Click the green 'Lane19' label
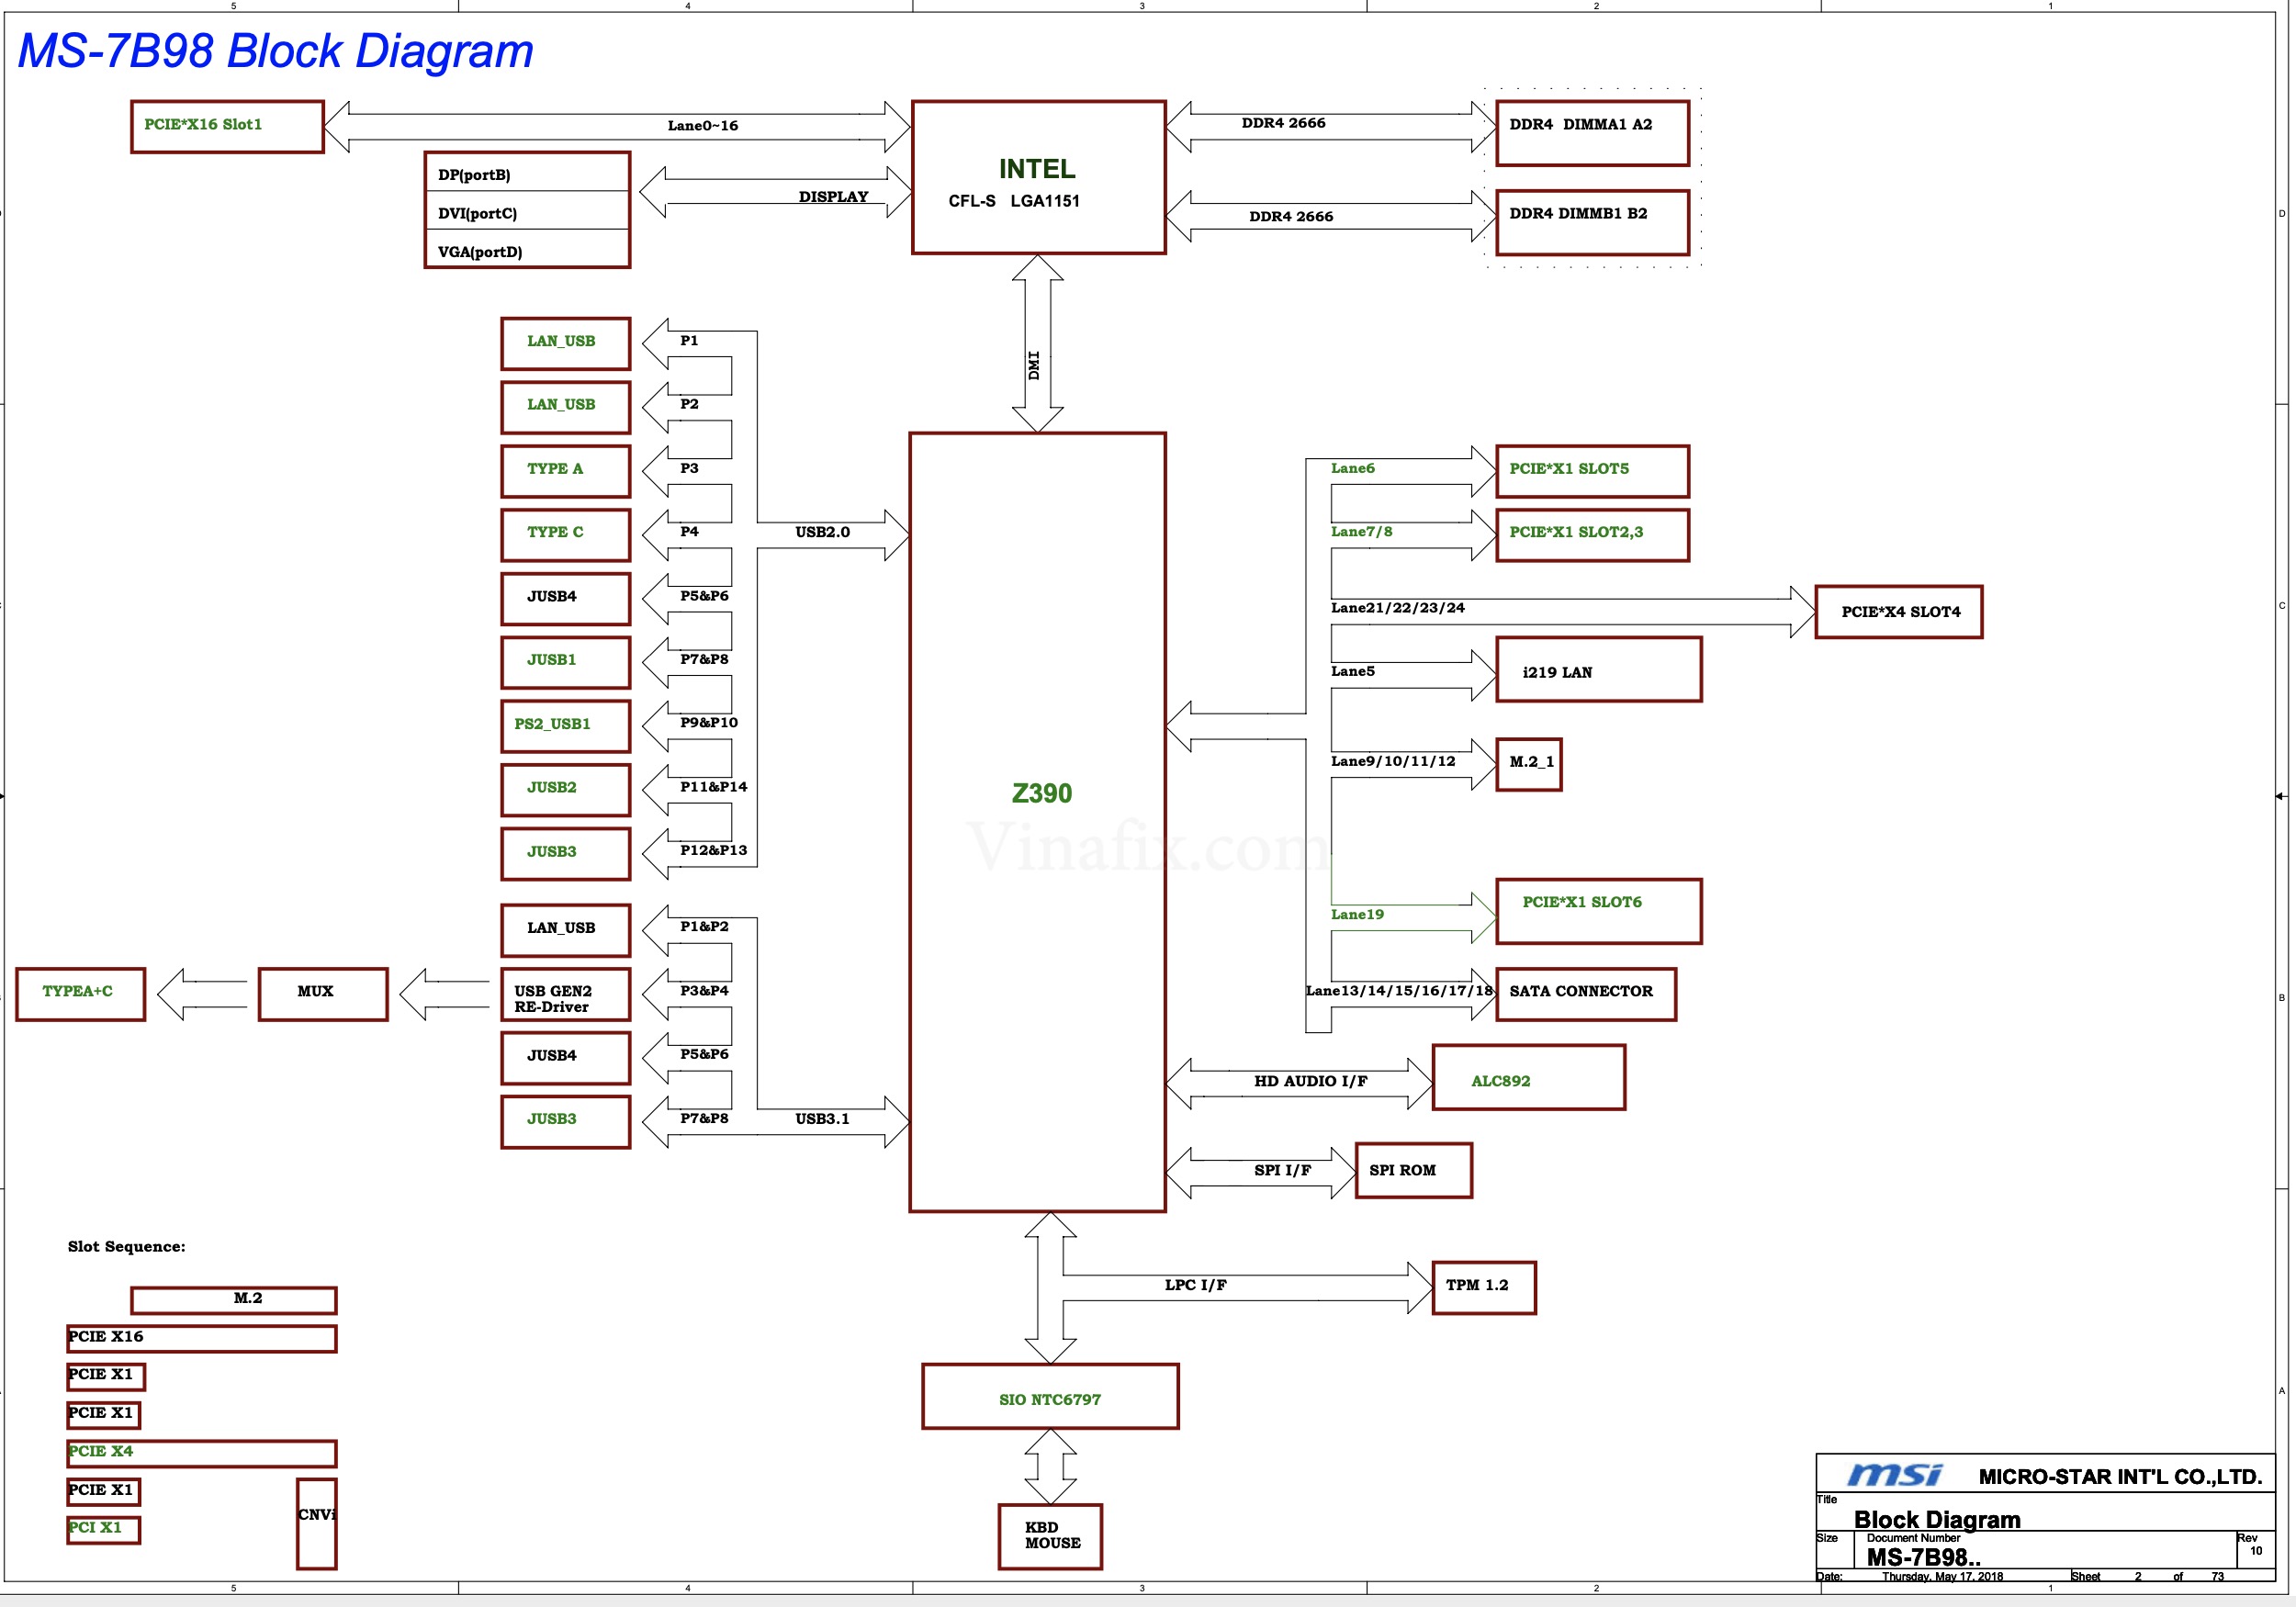The height and width of the screenshot is (1607, 2296). [x=1357, y=914]
